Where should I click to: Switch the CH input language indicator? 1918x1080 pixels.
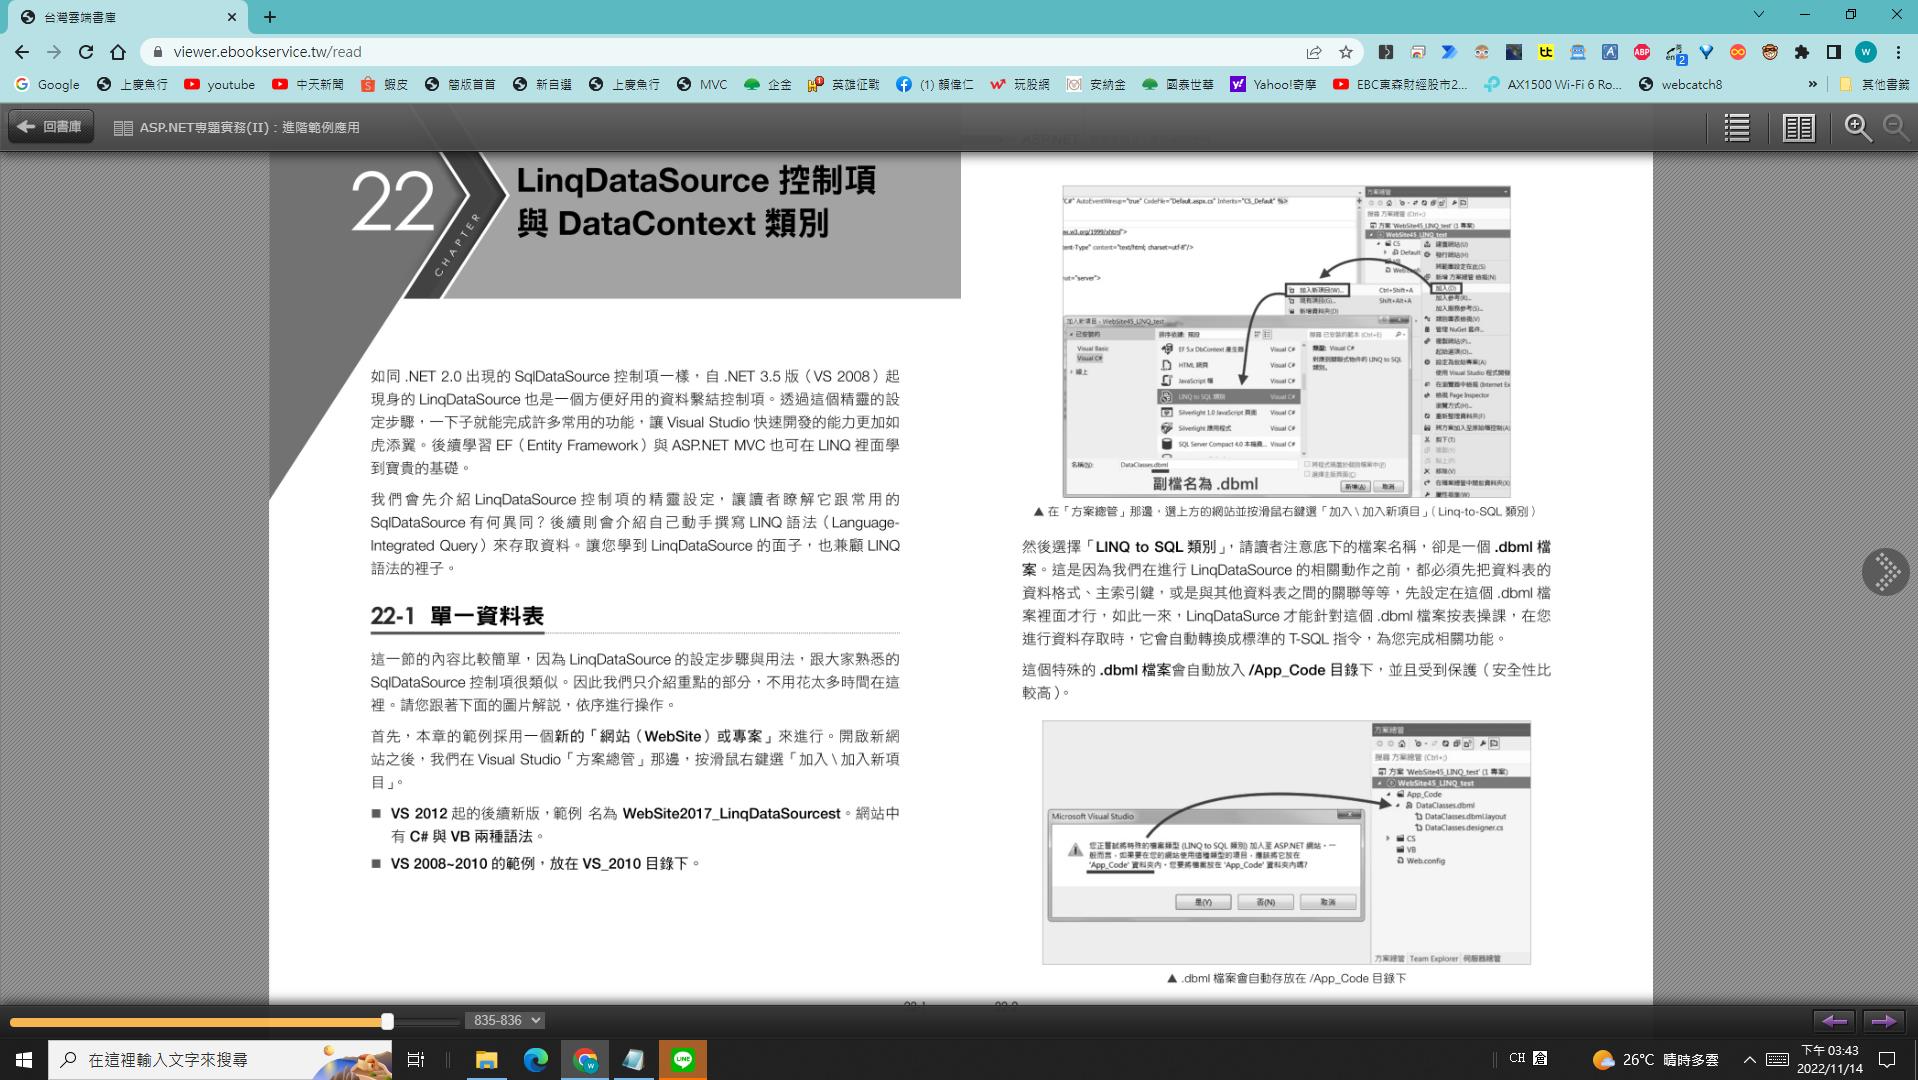(x=1517, y=1058)
